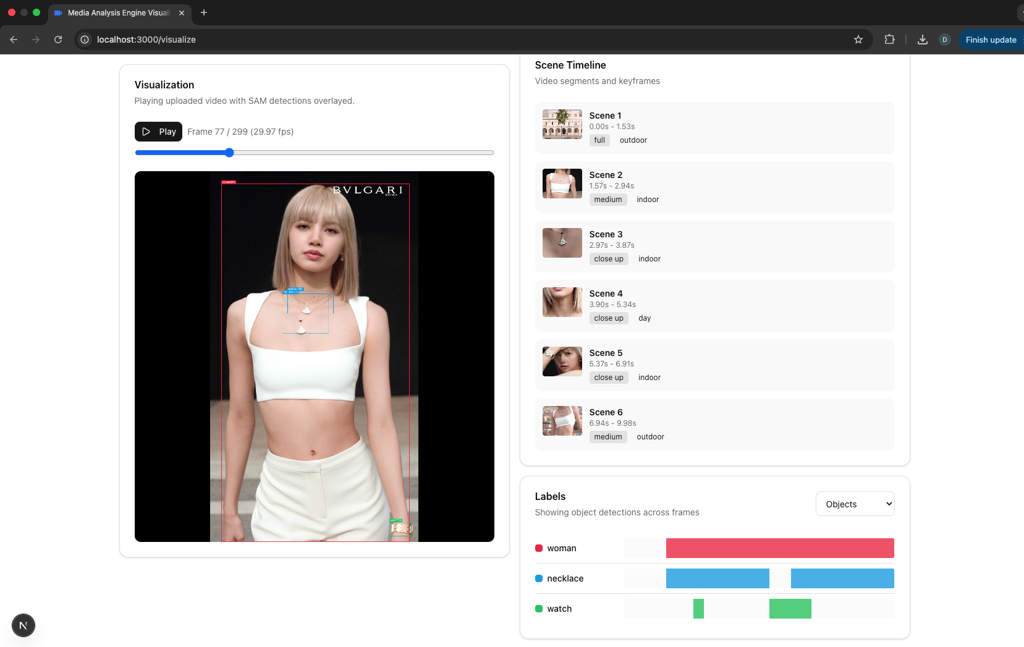Bookmark this page with the star icon
Screen dimensions: 1024x647
858,40
